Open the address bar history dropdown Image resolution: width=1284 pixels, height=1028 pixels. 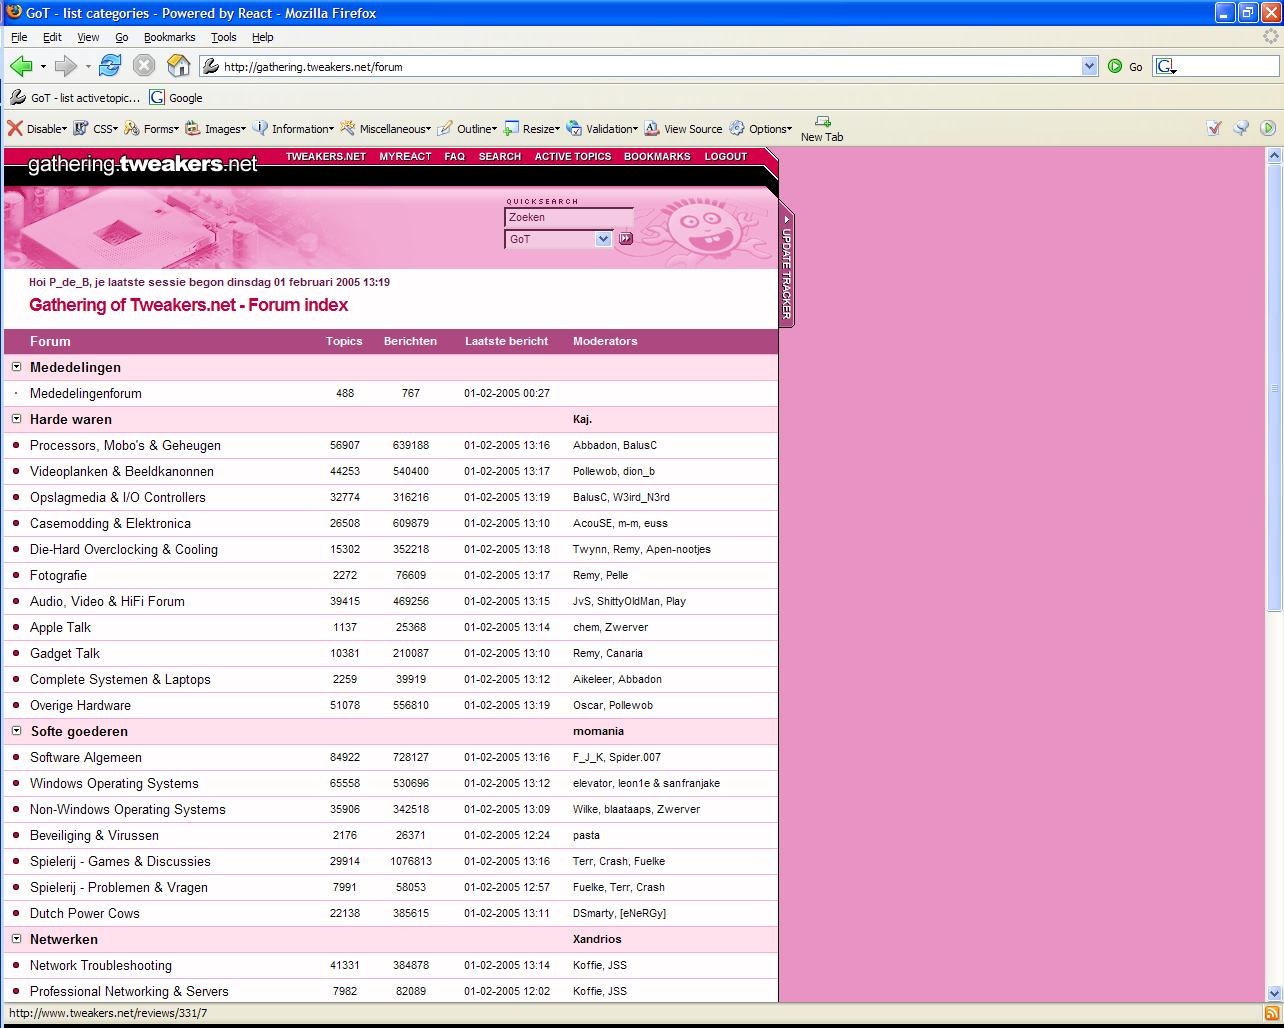1090,67
